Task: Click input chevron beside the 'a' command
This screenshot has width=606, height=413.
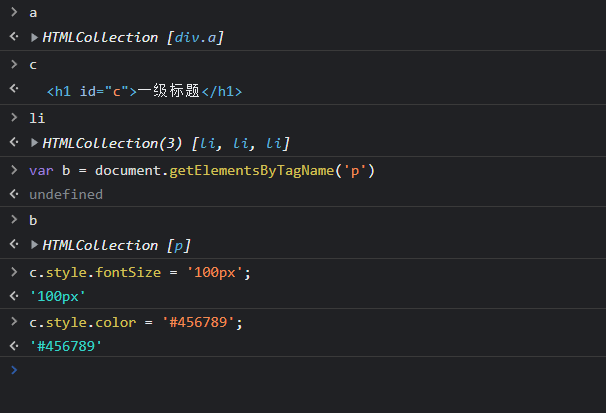Action: point(13,12)
